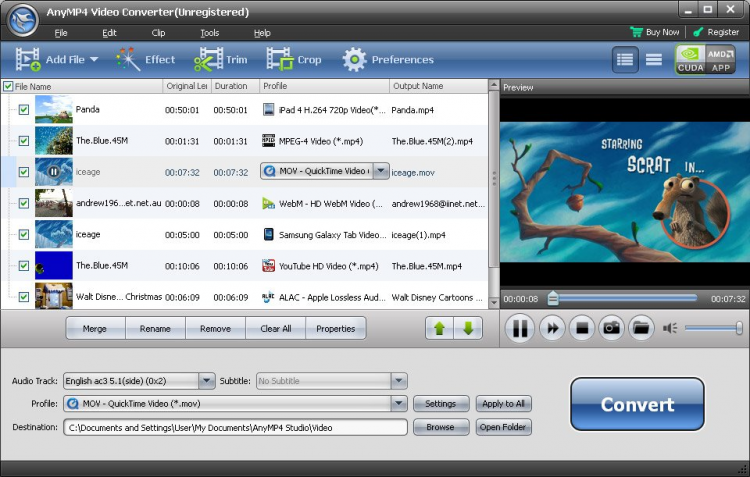This screenshot has width=750, height=477.
Task: Uncheck the Panda file checkbox
Action: coord(24,110)
